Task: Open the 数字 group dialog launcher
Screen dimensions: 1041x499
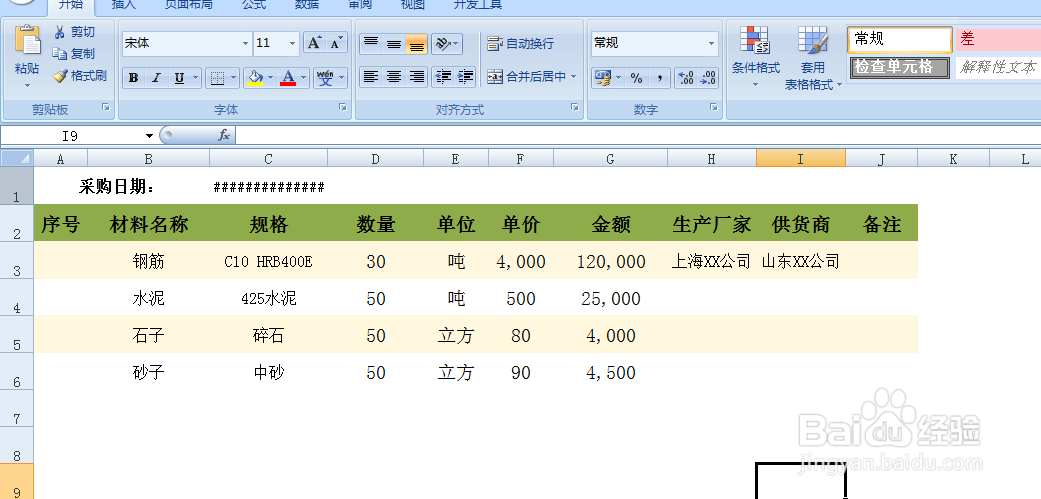Action: [714, 107]
